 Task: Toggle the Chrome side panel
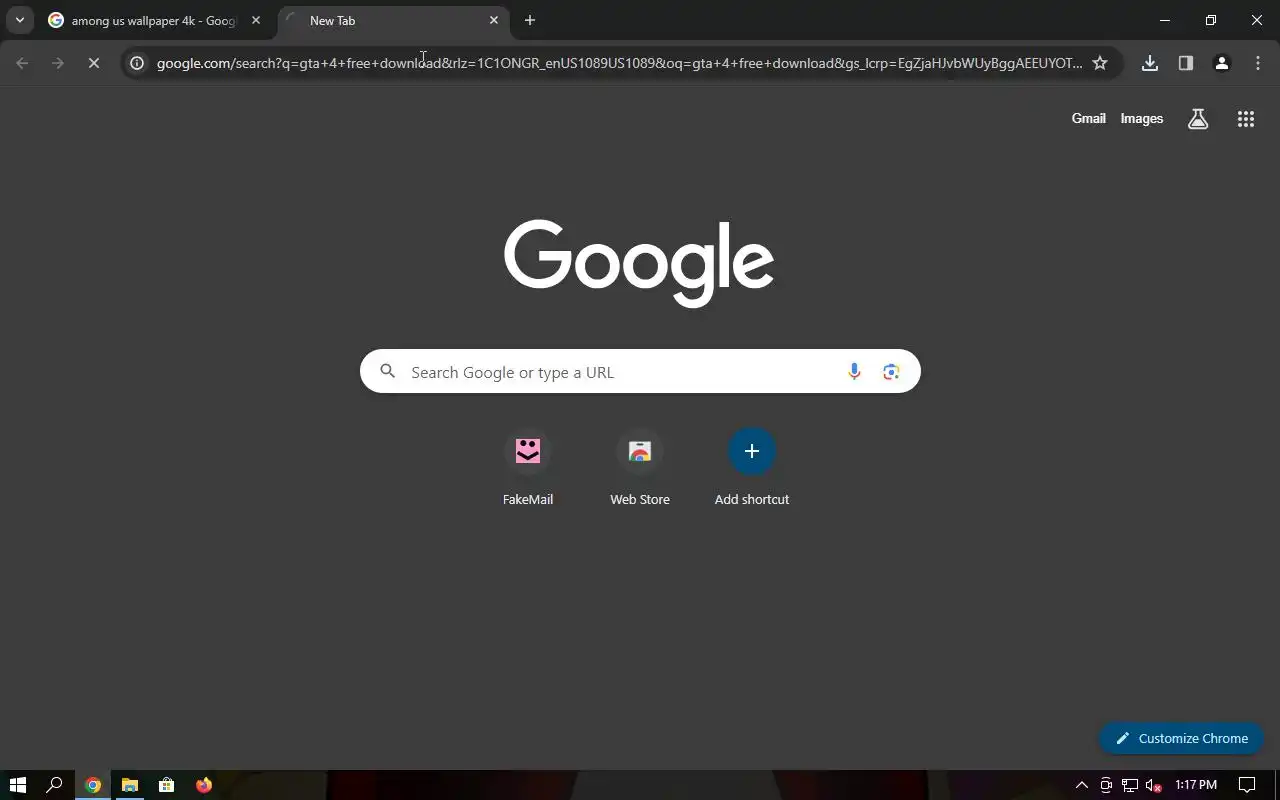point(1186,63)
